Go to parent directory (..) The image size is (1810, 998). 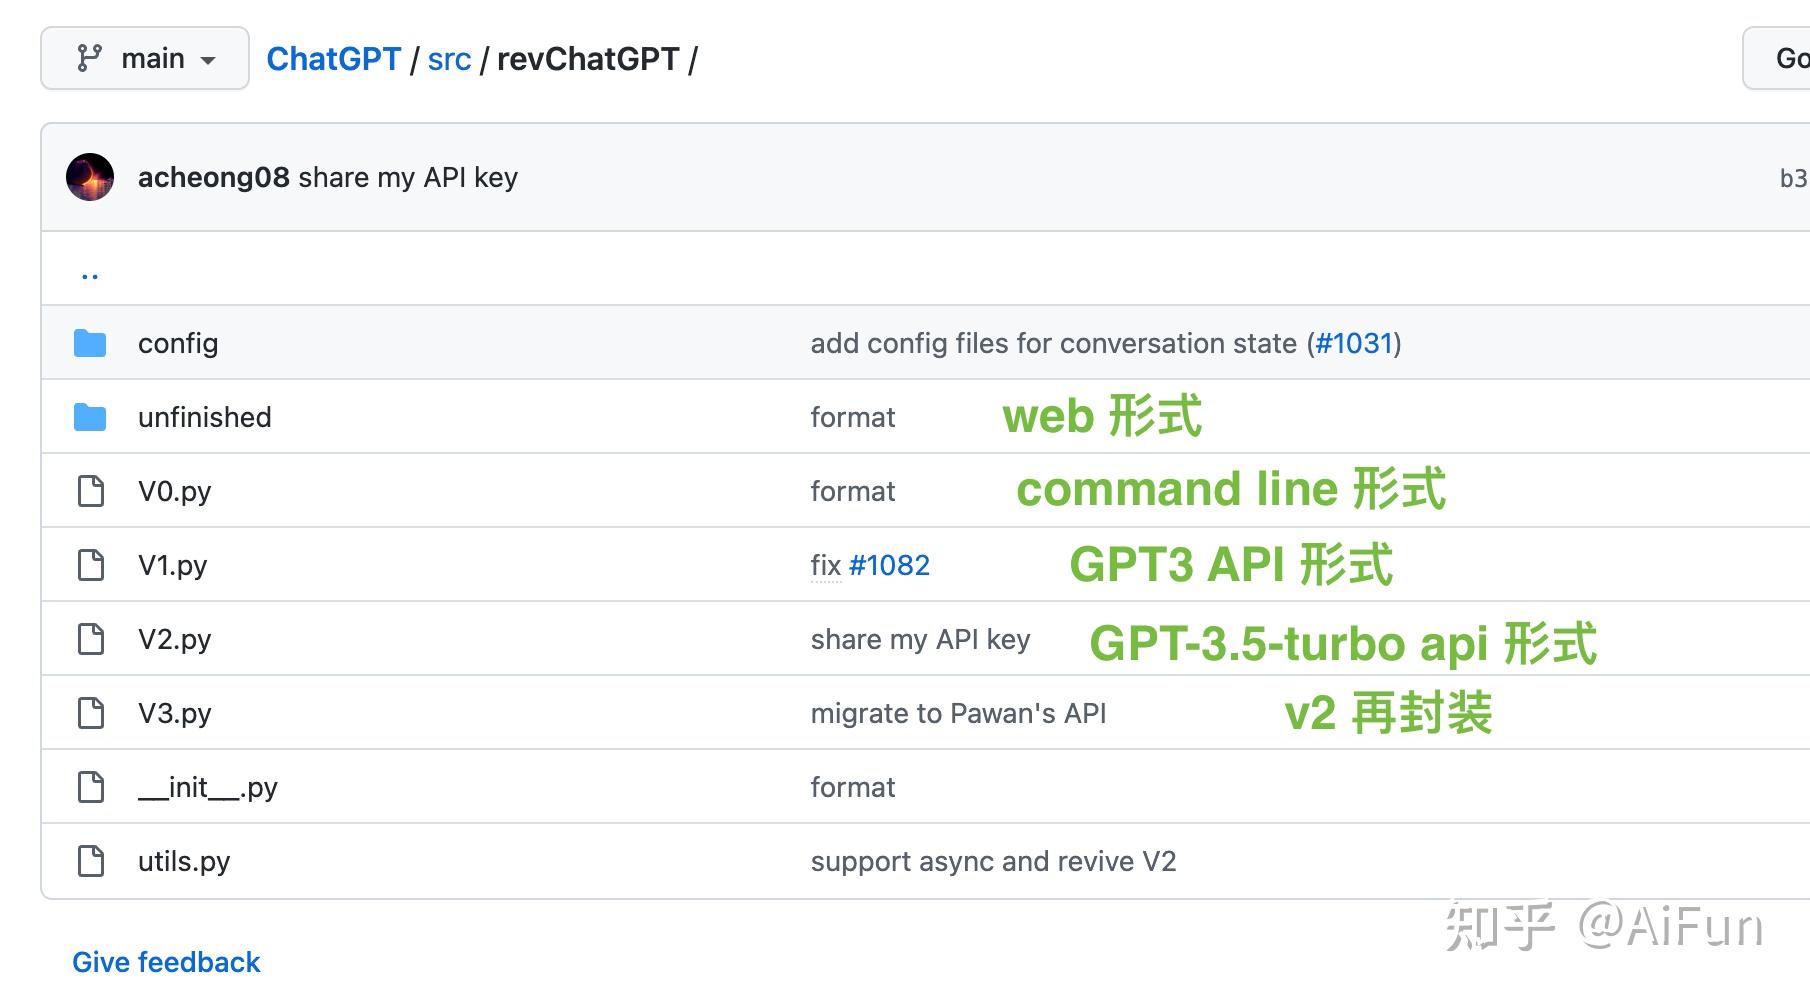[90, 272]
